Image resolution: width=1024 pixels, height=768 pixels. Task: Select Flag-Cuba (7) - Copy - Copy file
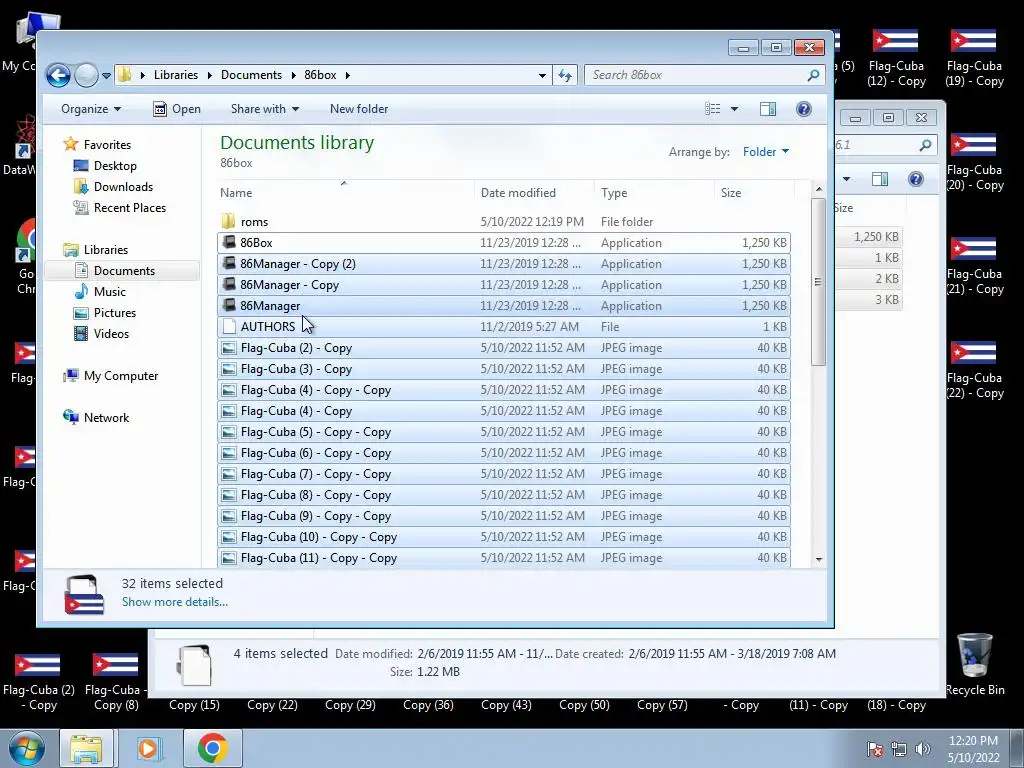(x=504, y=473)
